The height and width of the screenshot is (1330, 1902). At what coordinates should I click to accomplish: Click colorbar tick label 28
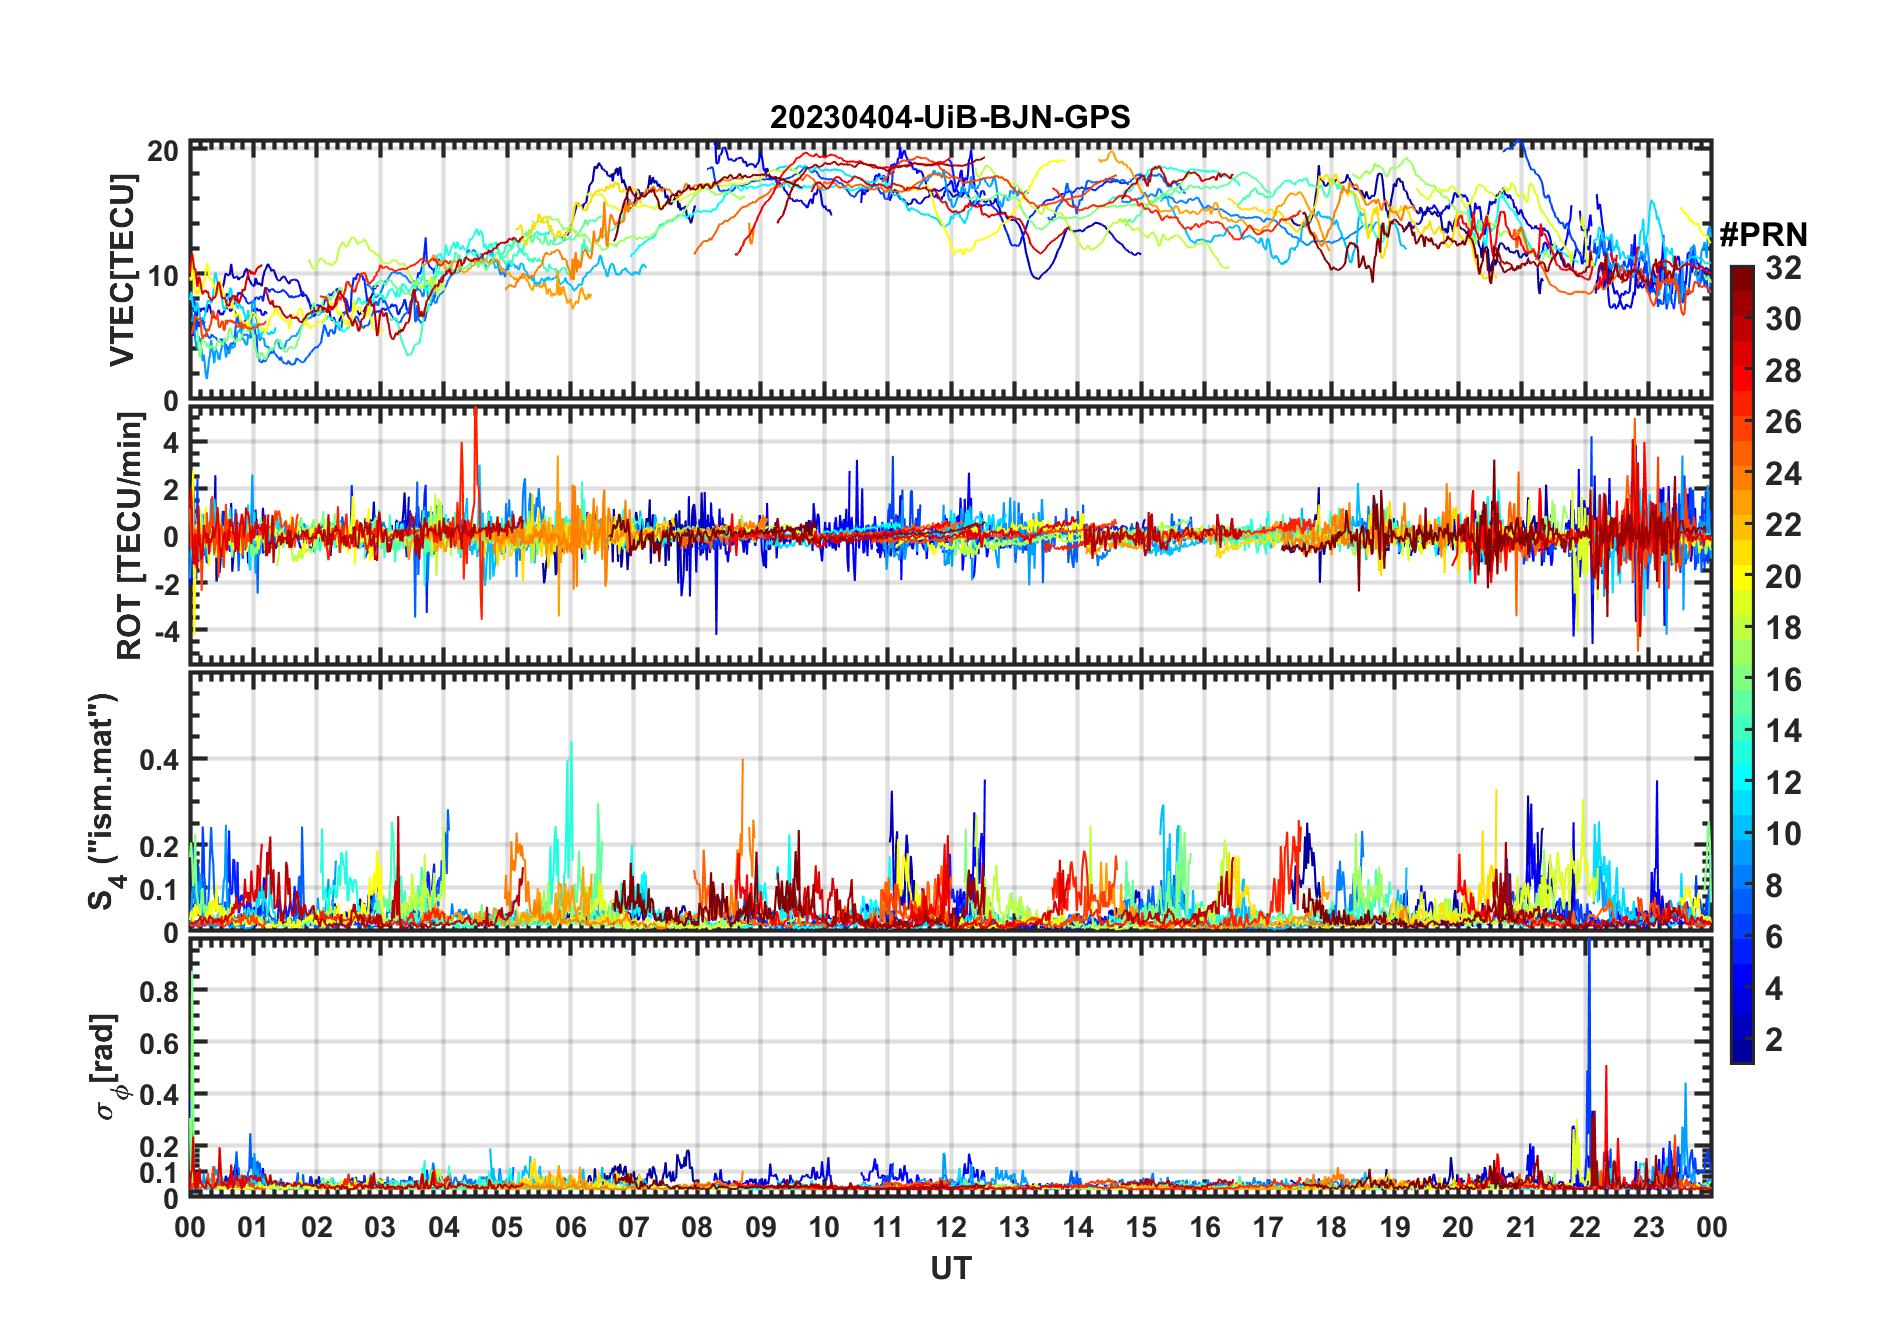pos(1783,371)
